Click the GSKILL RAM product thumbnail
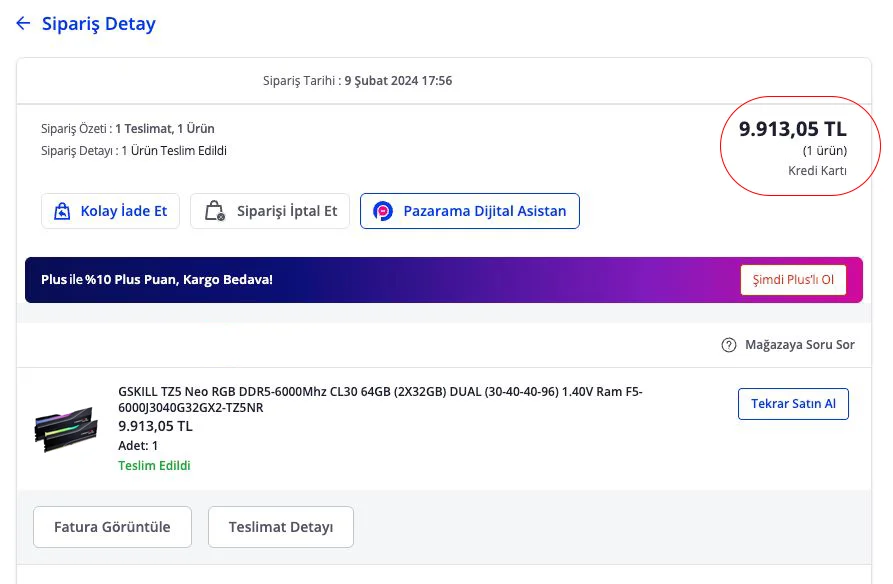The width and height of the screenshot is (893, 584). point(66,427)
